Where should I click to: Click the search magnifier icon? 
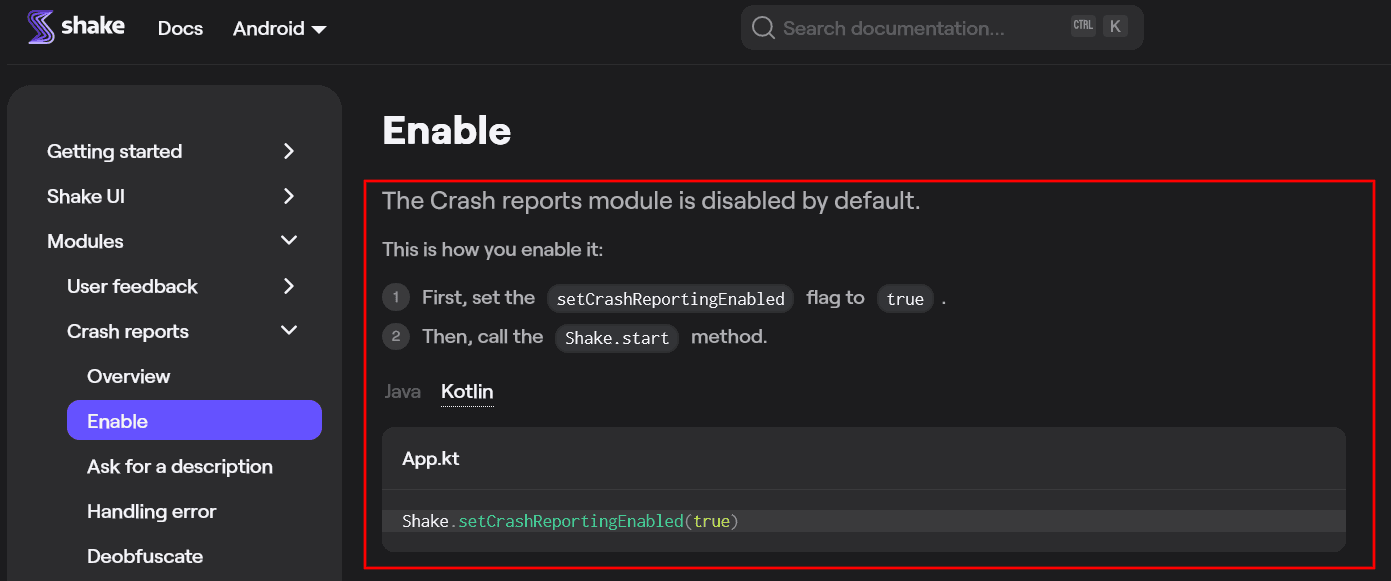coord(763,28)
